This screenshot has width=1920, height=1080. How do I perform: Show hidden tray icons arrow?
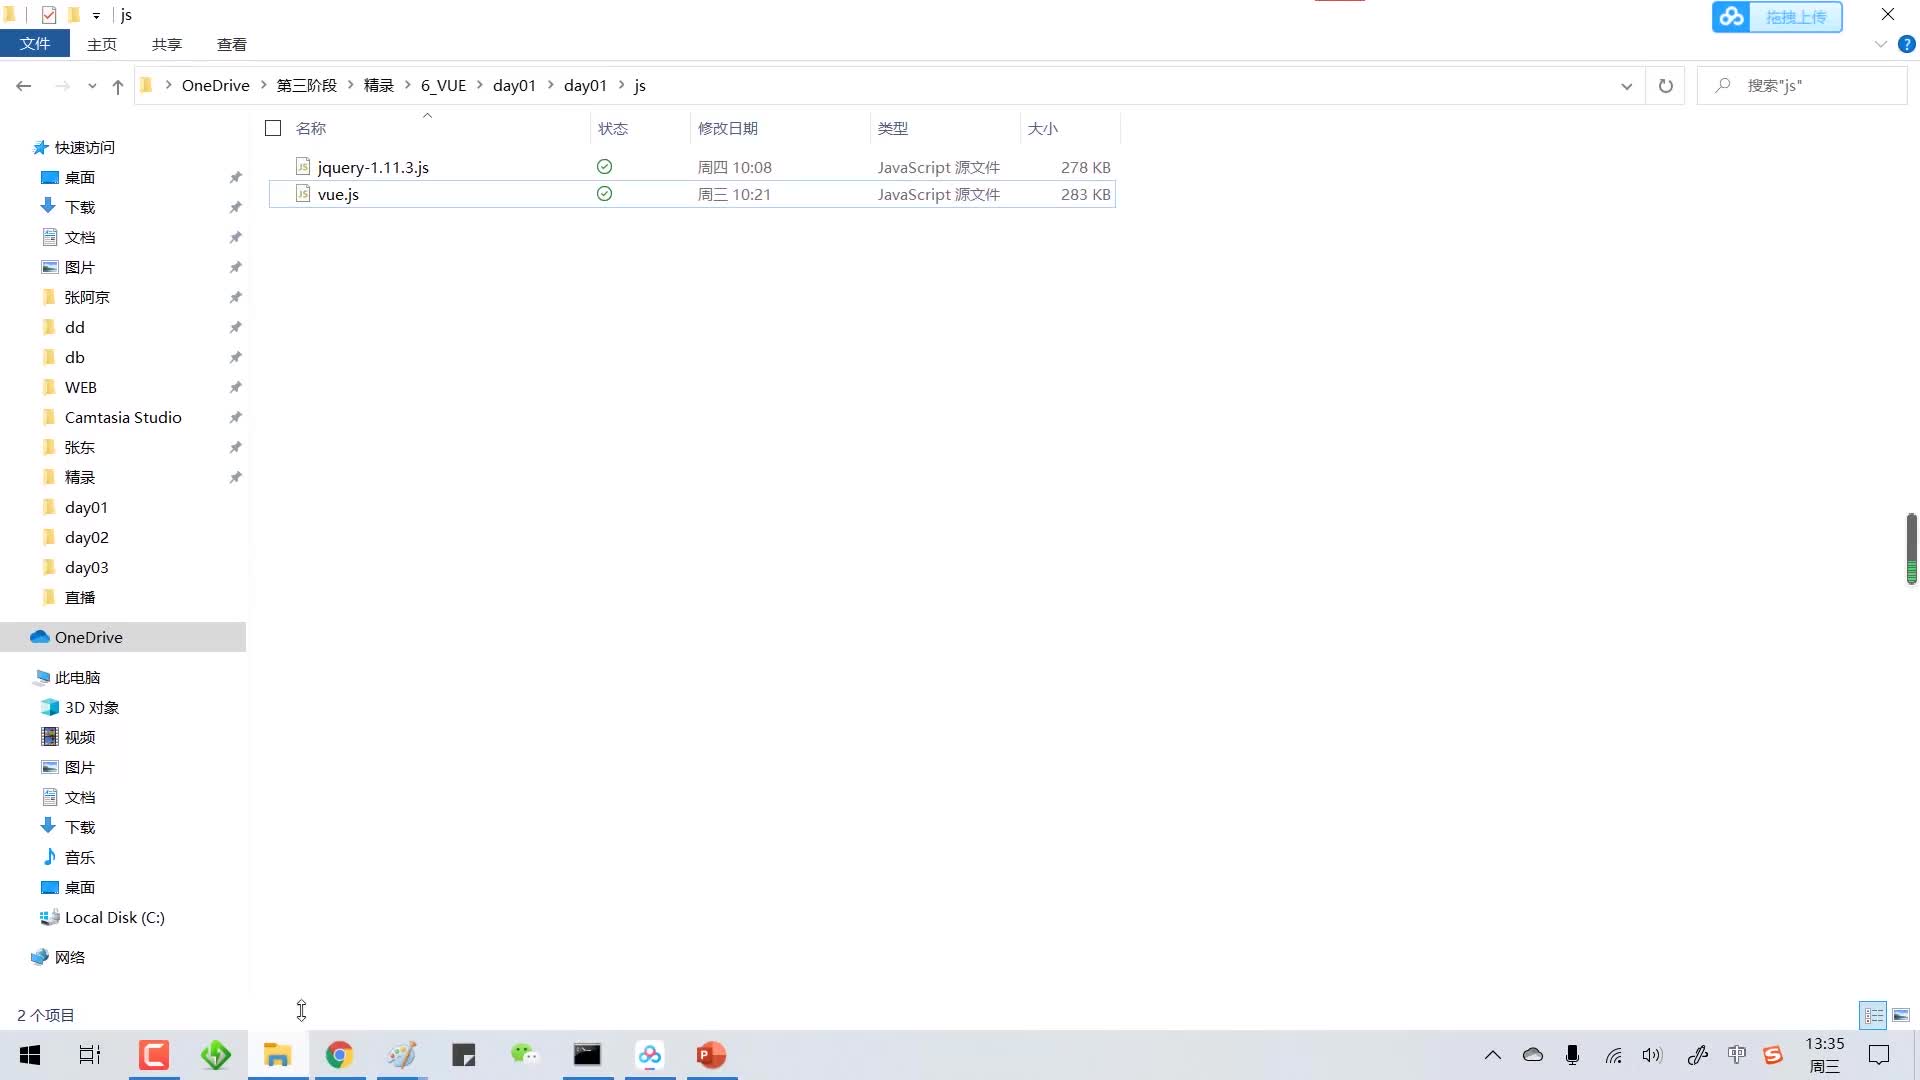tap(1493, 1055)
